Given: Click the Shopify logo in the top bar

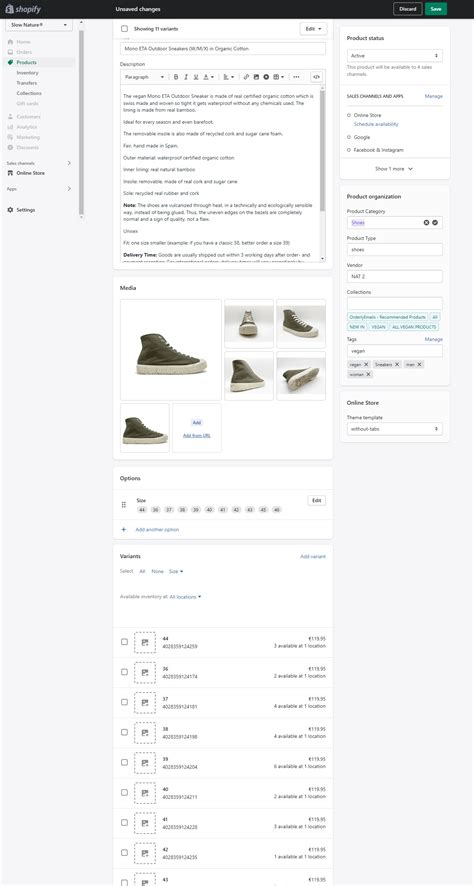Looking at the screenshot, I should (23, 9).
